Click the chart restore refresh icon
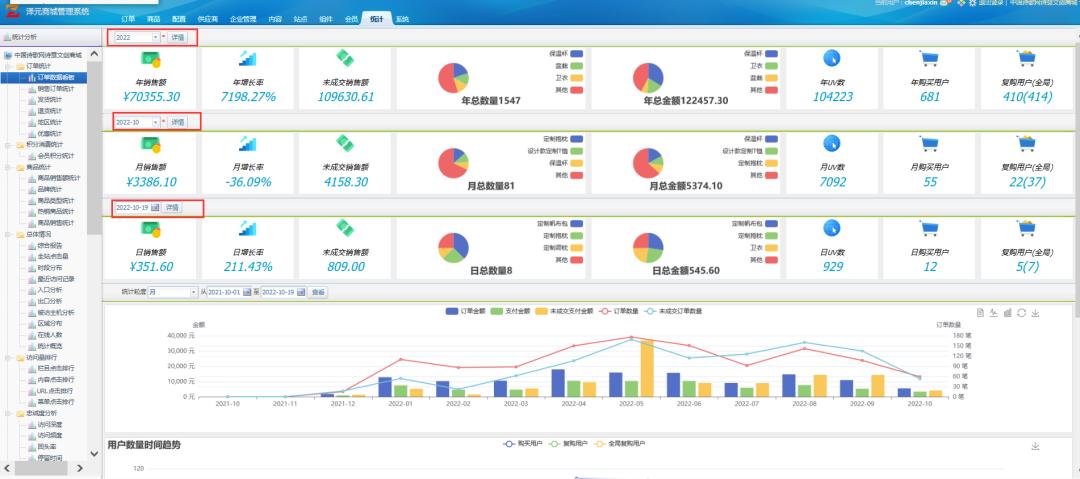This screenshot has height=479, width=1080. (1021, 313)
